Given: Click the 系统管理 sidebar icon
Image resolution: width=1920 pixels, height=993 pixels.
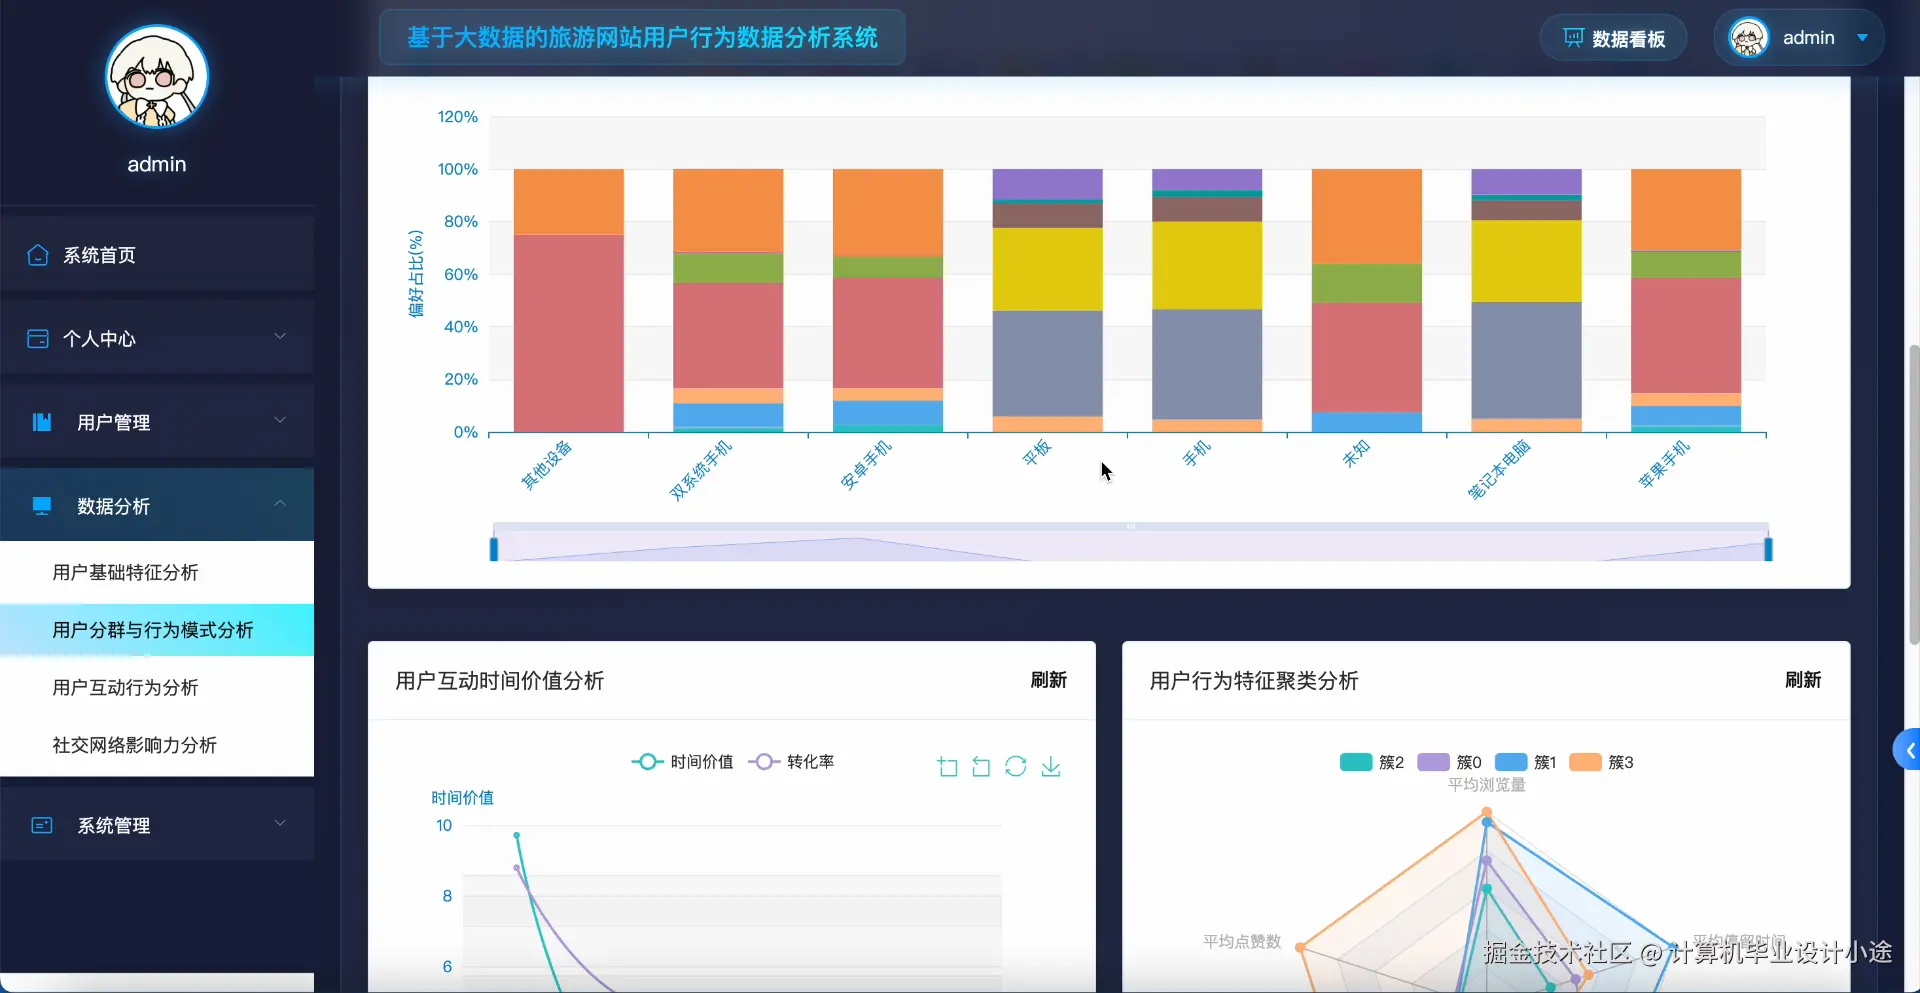Looking at the screenshot, I should tap(42, 824).
